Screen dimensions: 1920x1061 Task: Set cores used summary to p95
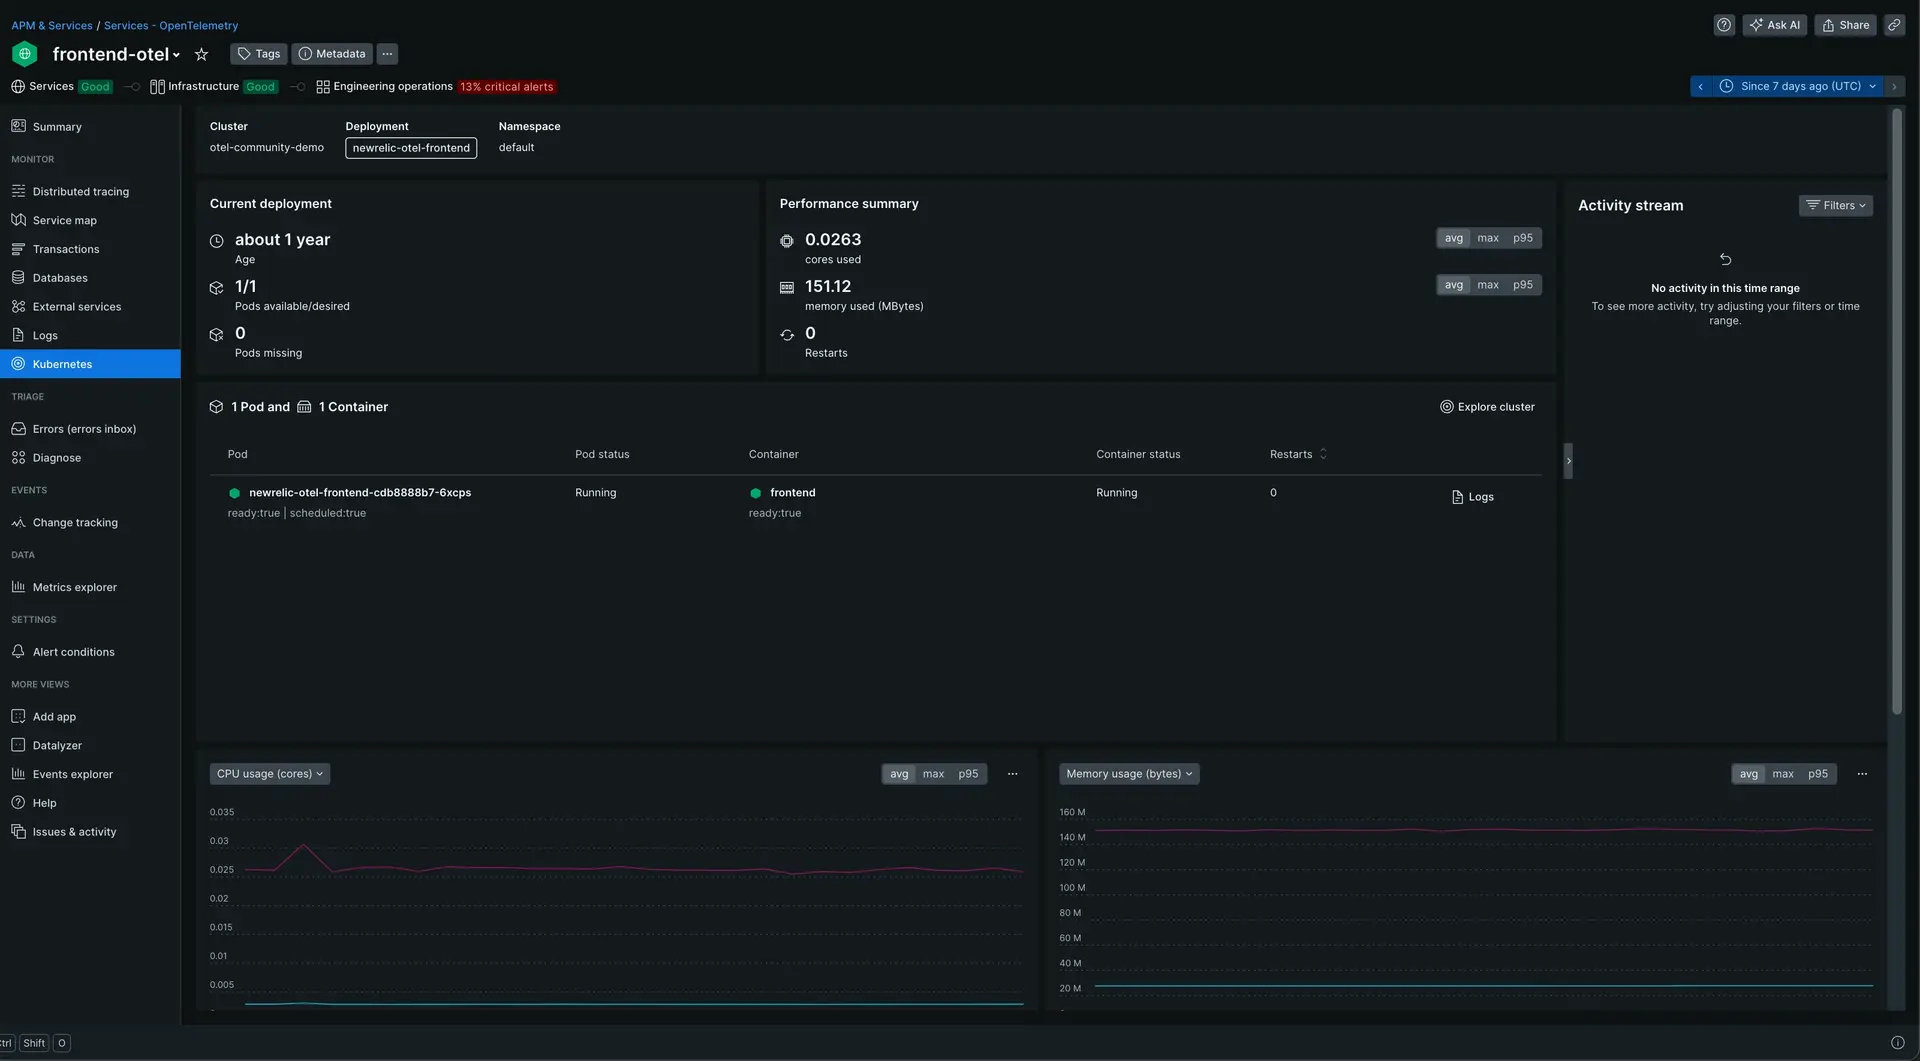click(1522, 238)
